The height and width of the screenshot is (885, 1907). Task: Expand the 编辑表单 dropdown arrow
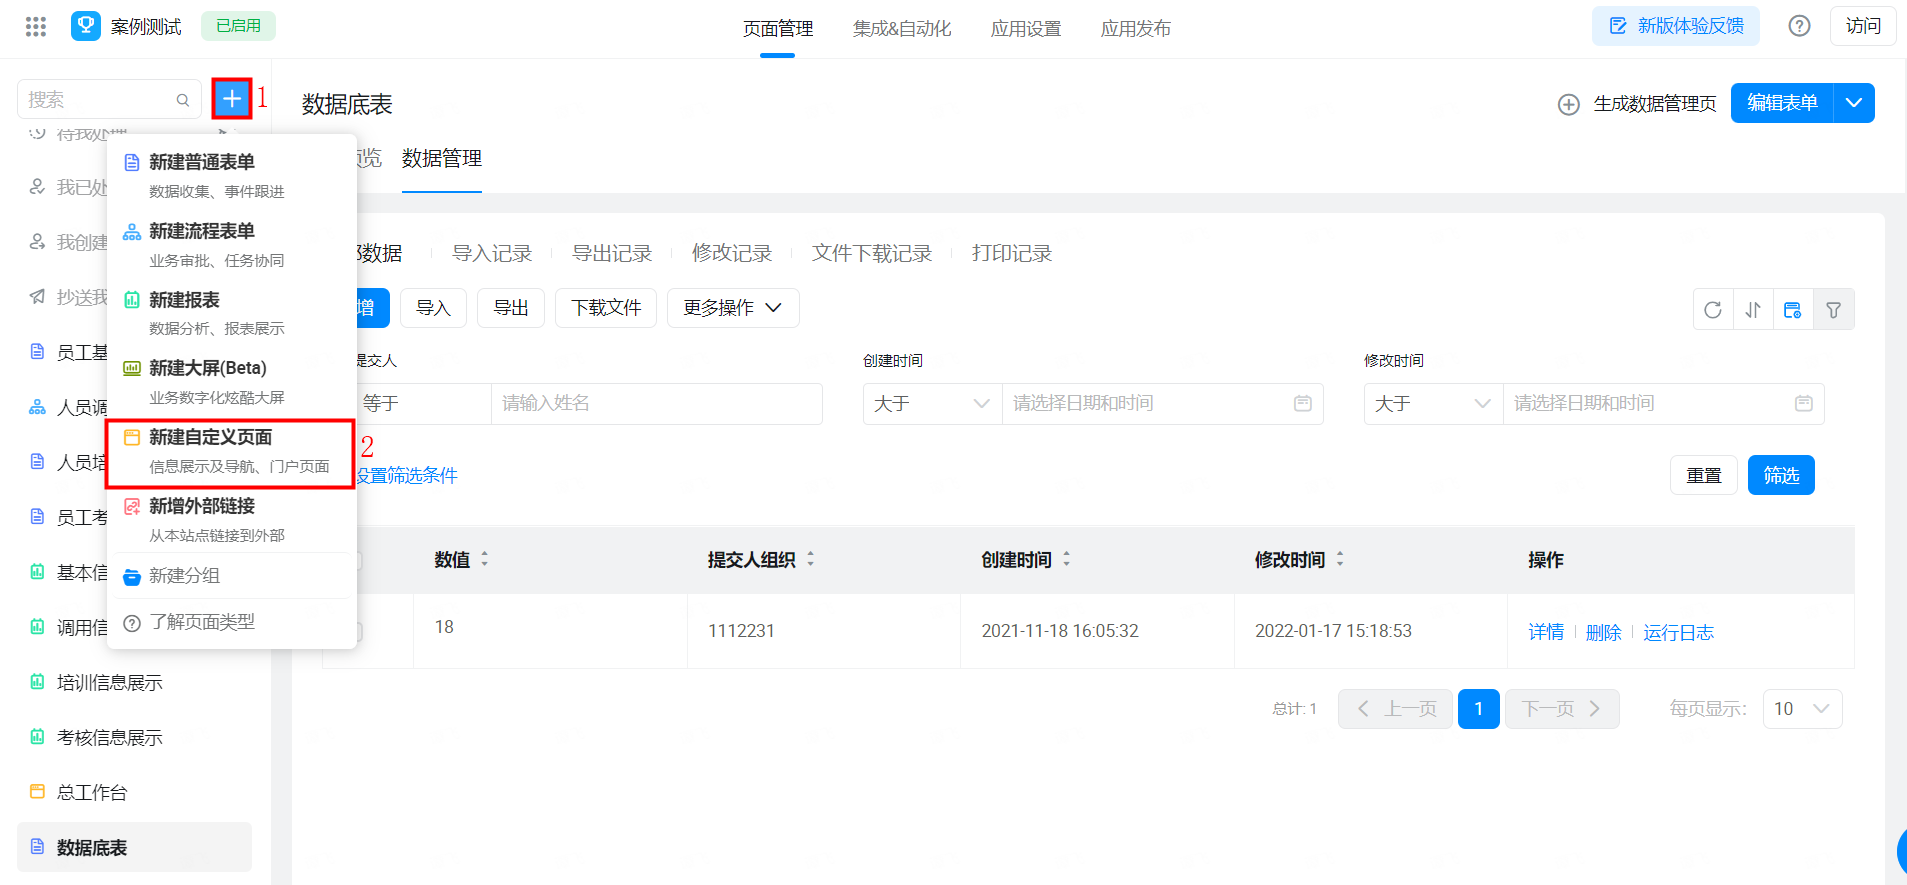coord(1853,103)
